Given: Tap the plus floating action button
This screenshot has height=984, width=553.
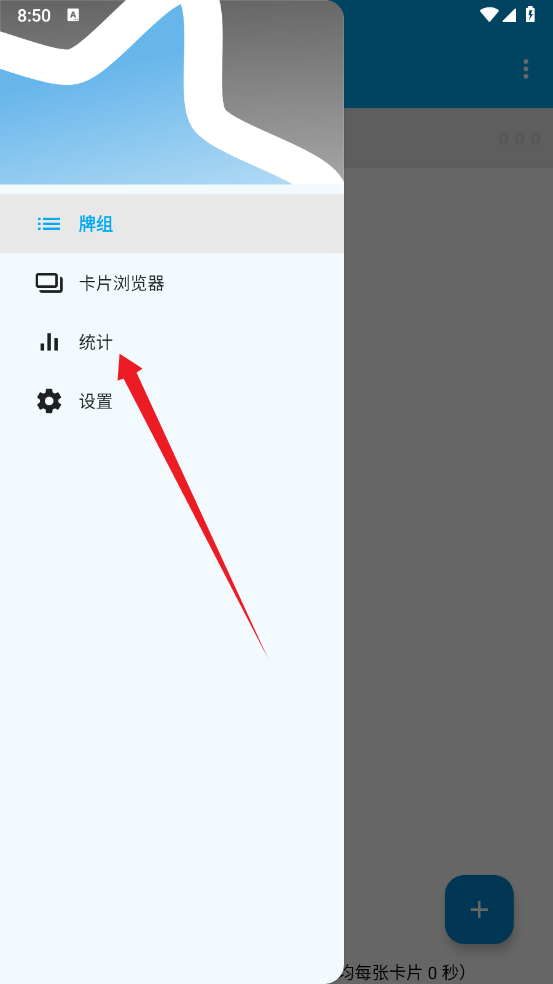Looking at the screenshot, I should click(480, 909).
